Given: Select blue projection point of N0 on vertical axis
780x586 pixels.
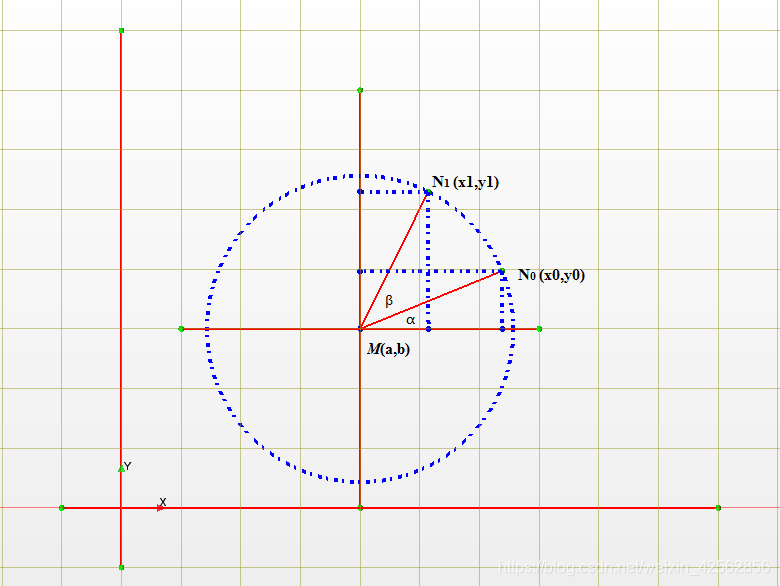Looking at the screenshot, I should (x=360, y=272).
